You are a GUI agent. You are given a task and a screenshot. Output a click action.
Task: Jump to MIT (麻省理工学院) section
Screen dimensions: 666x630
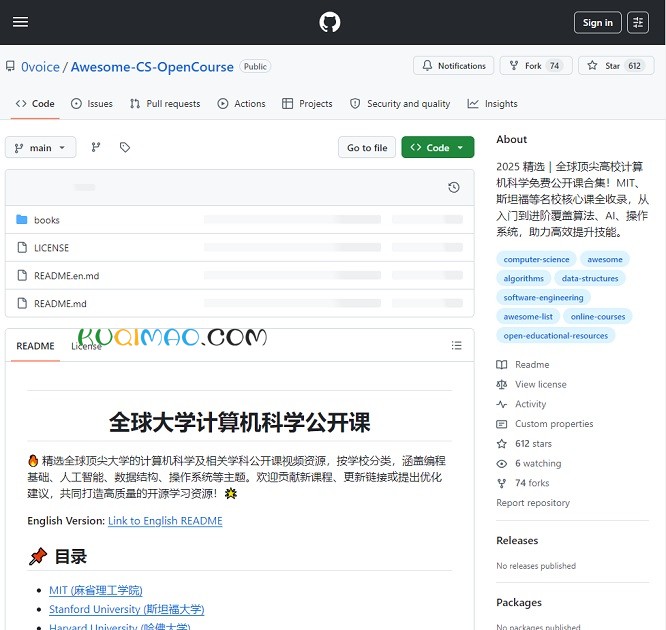[96, 590]
